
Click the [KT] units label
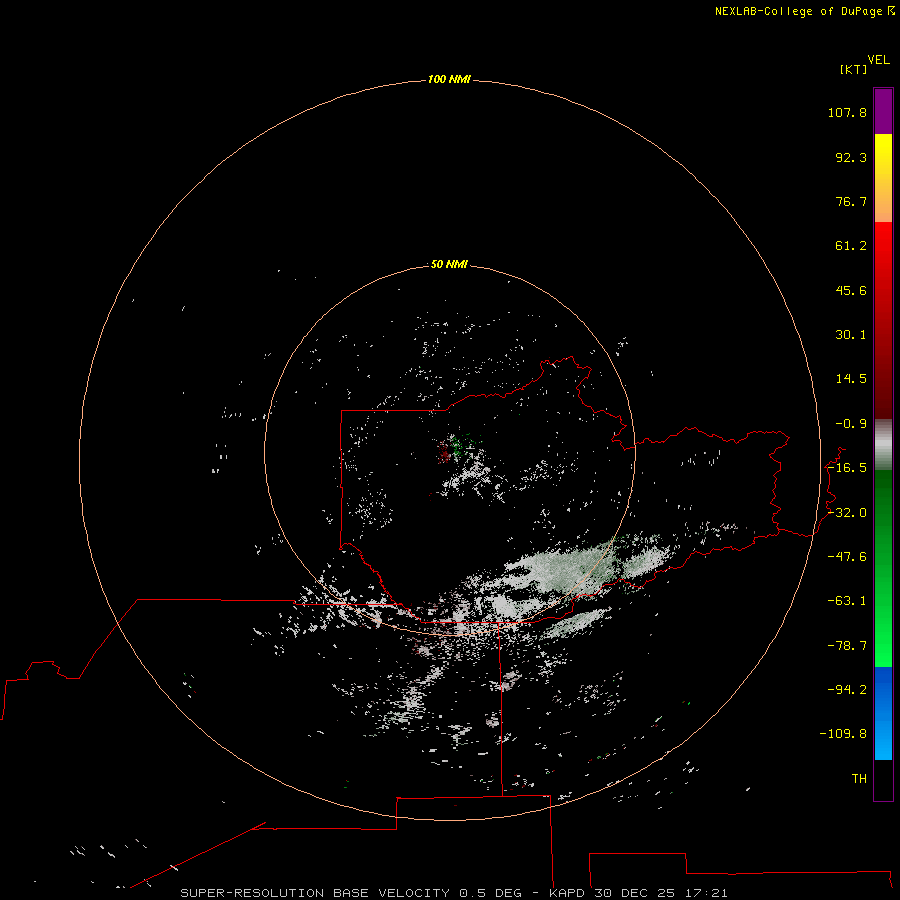[854, 69]
